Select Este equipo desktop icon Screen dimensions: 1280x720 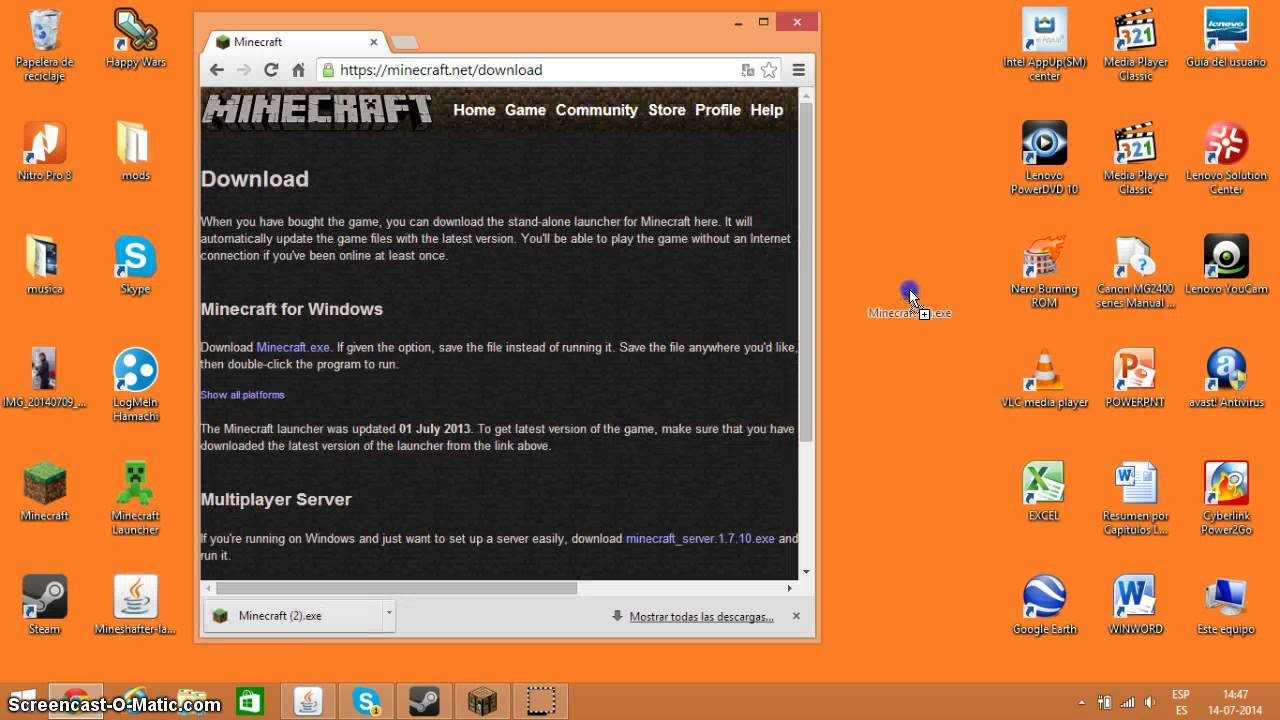1226,605
